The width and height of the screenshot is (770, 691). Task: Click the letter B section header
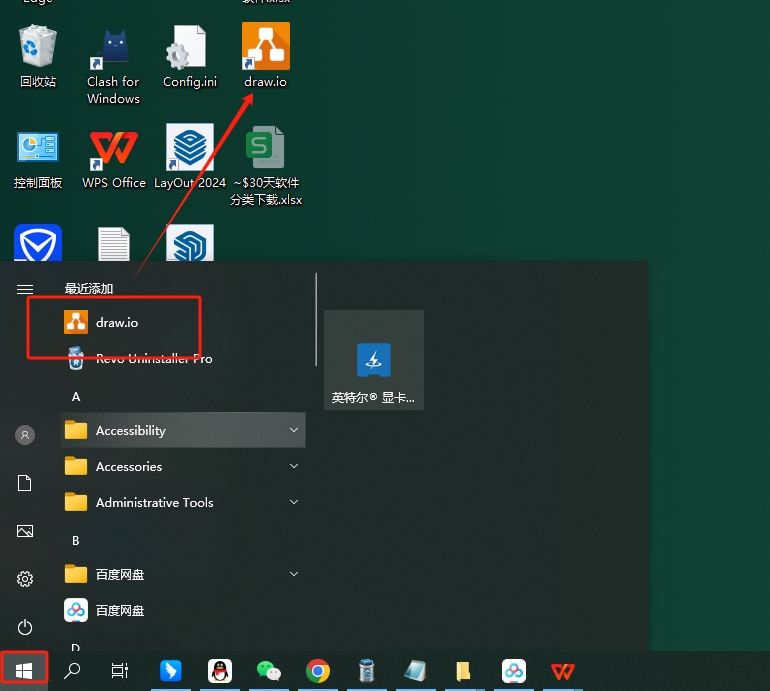[x=76, y=541]
